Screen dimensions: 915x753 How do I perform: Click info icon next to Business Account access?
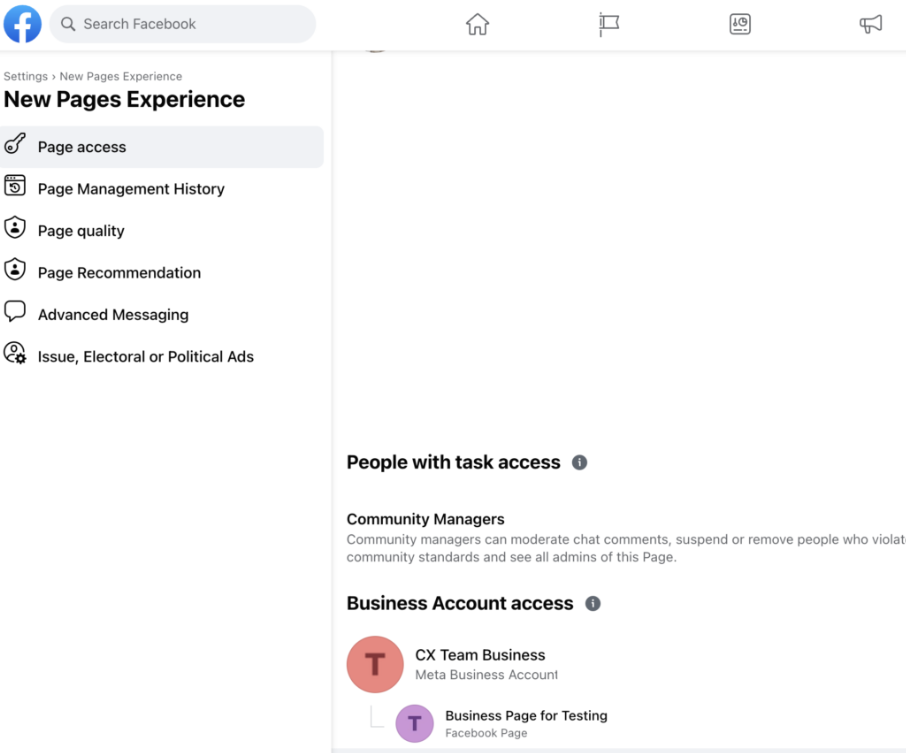[x=593, y=604]
